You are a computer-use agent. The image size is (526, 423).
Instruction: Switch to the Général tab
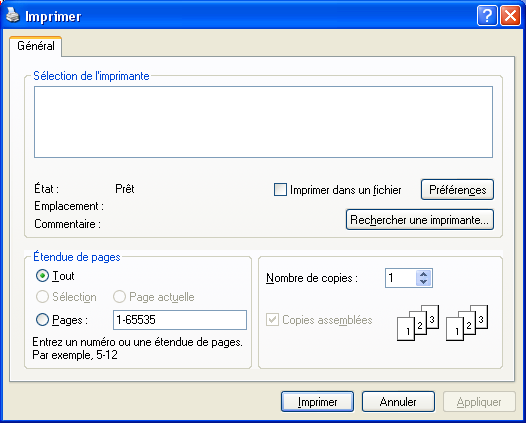click(x=36, y=46)
